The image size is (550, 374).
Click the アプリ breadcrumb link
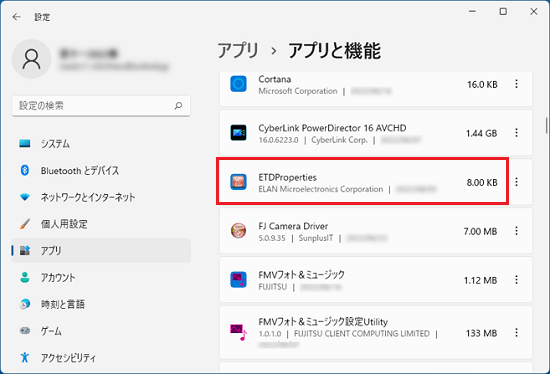point(238,51)
